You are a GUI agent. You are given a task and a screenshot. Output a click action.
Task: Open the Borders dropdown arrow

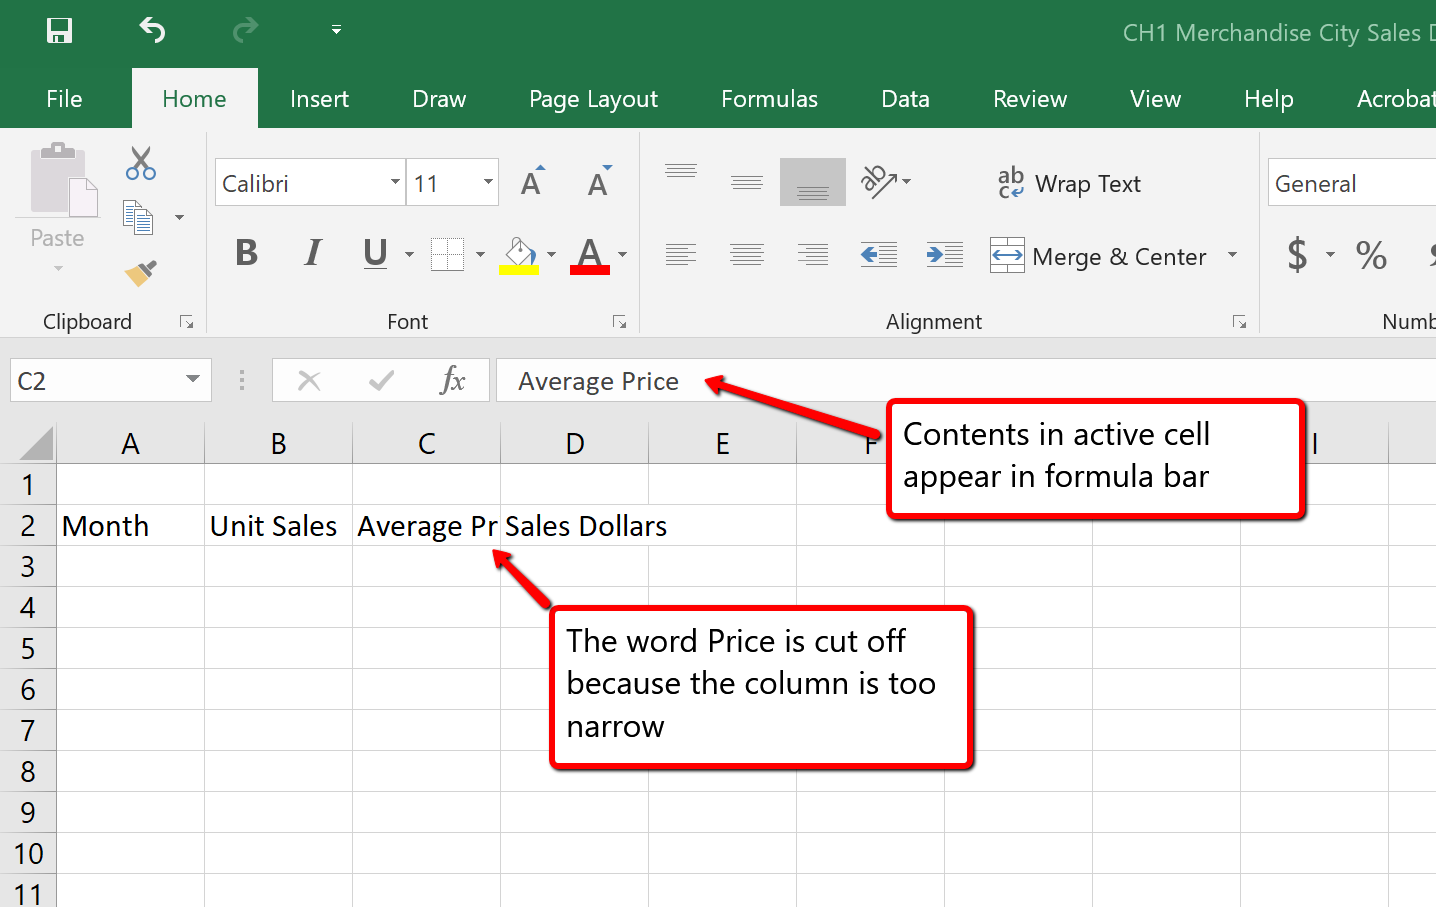pos(481,254)
